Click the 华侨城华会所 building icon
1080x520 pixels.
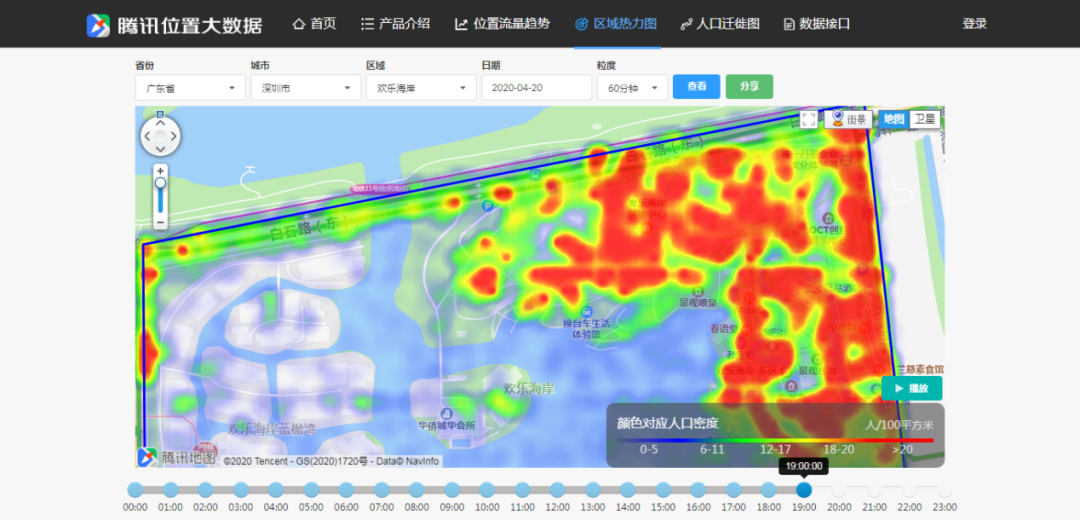click(446, 413)
